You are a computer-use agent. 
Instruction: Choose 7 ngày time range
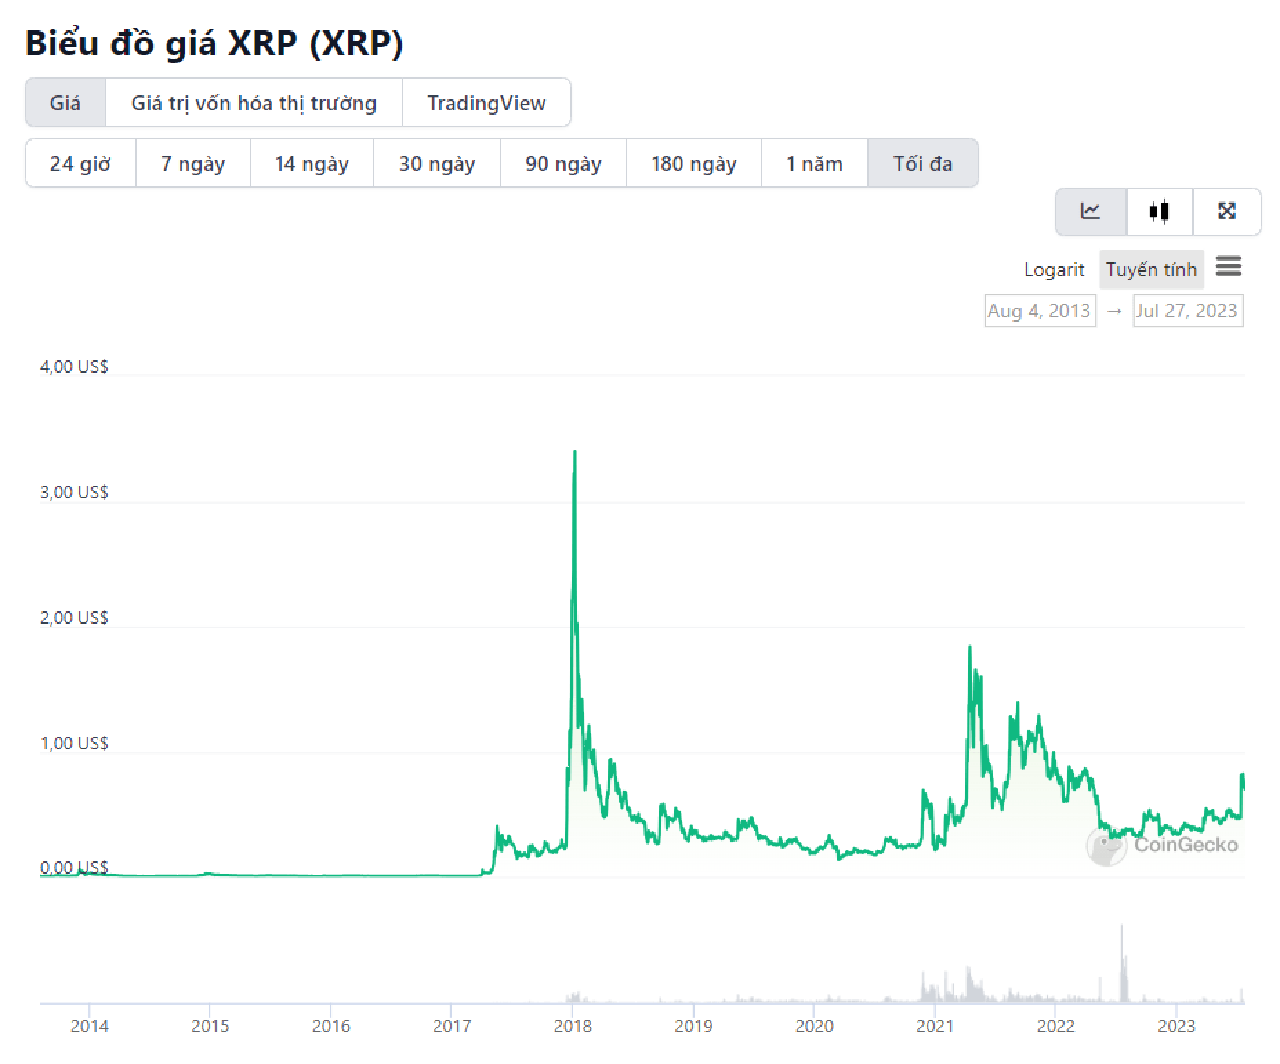pyautogui.click(x=193, y=163)
